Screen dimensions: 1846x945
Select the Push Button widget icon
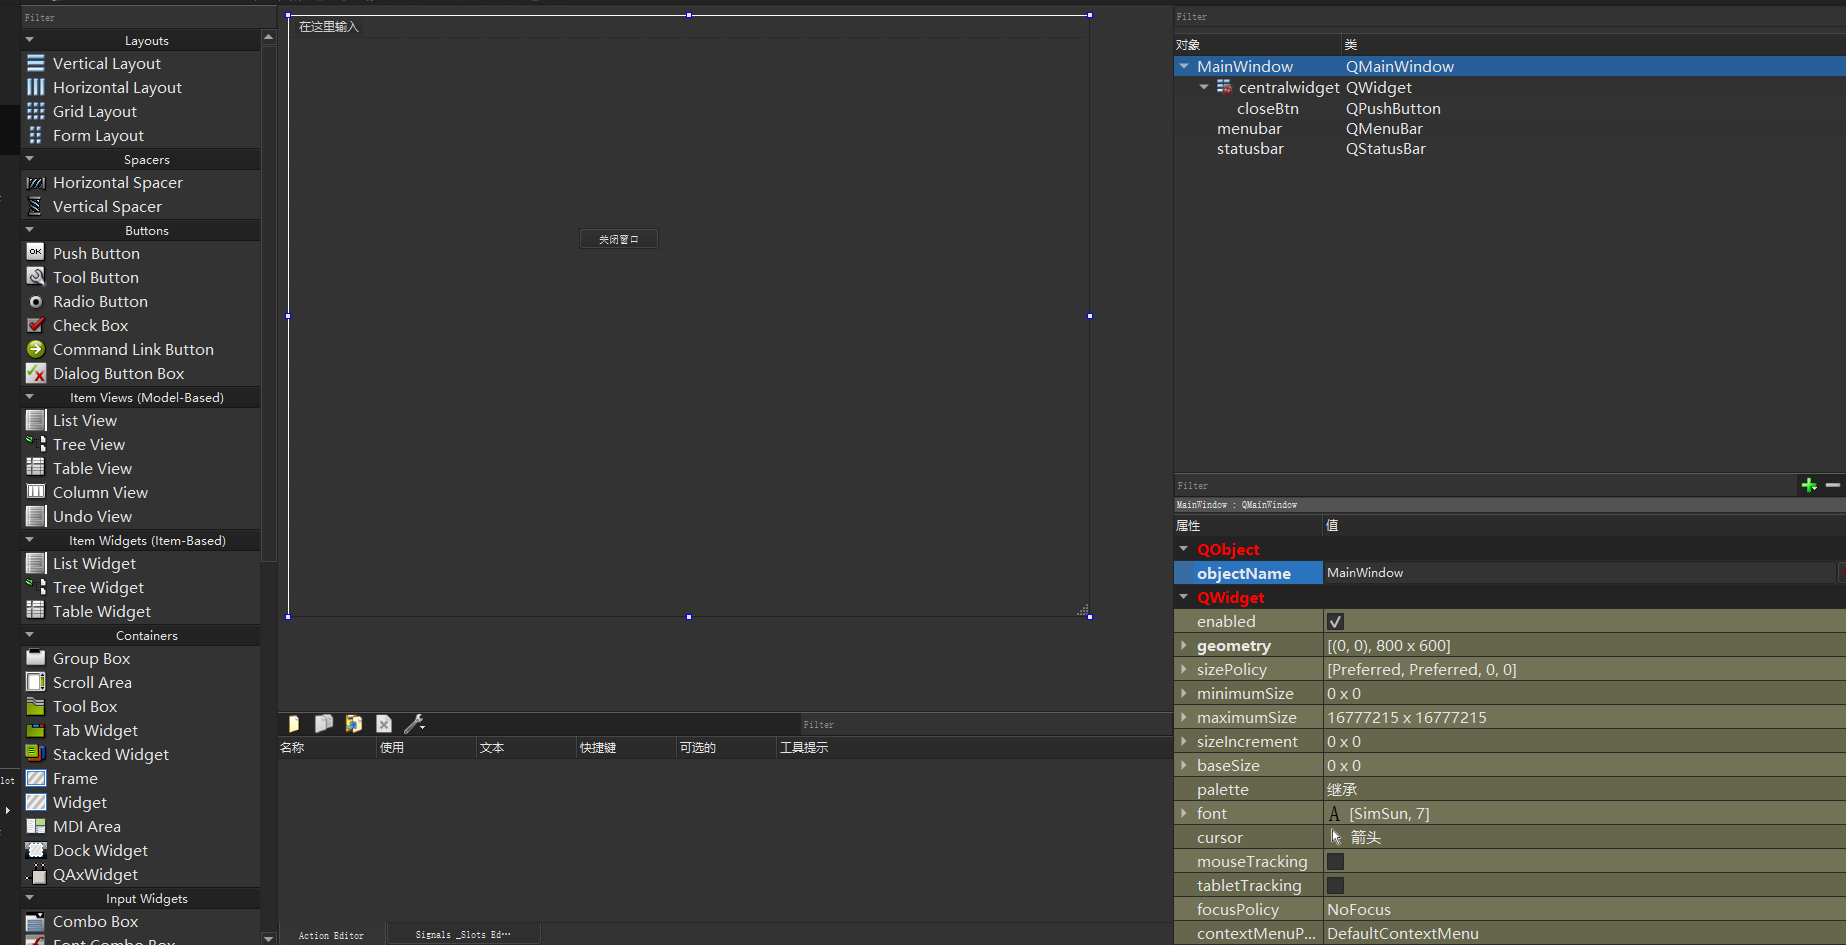click(x=36, y=253)
